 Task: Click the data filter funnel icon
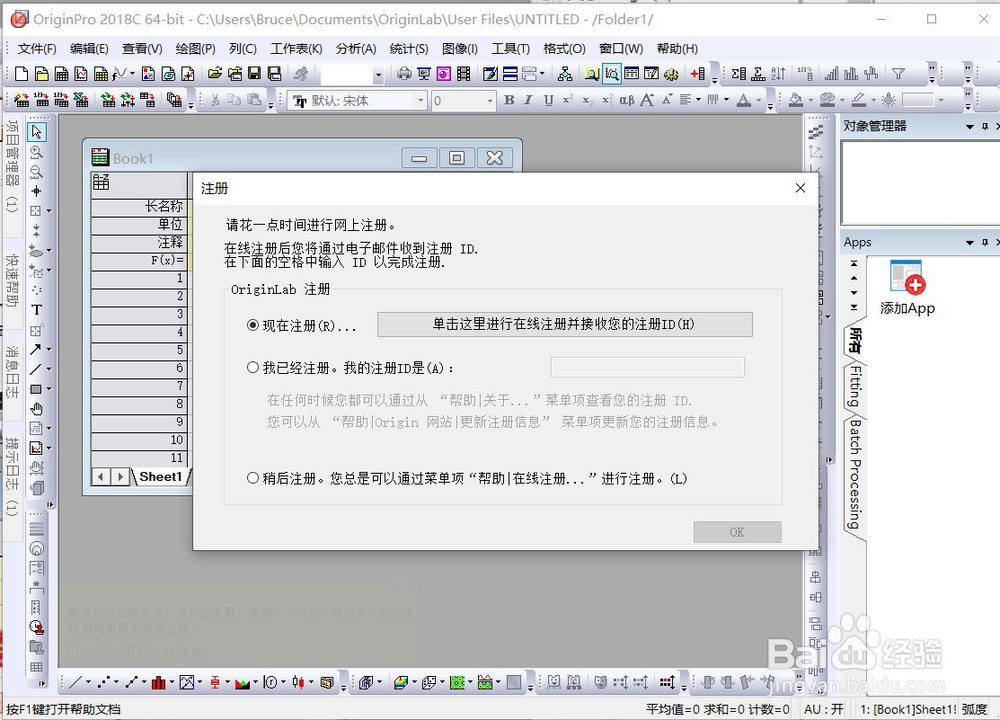(x=898, y=74)
